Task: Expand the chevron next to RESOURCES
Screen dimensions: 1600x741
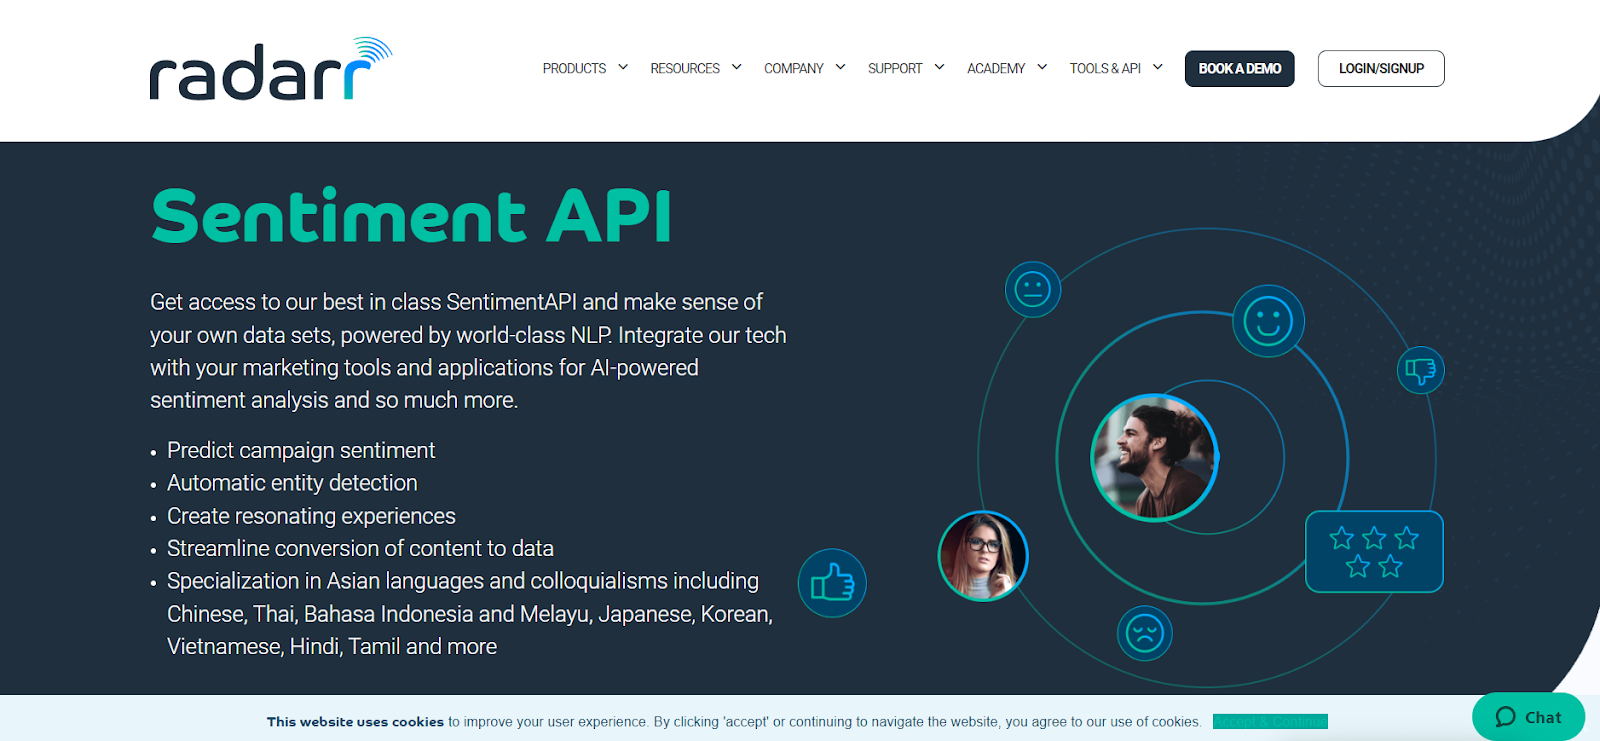Action: point(737,67)
